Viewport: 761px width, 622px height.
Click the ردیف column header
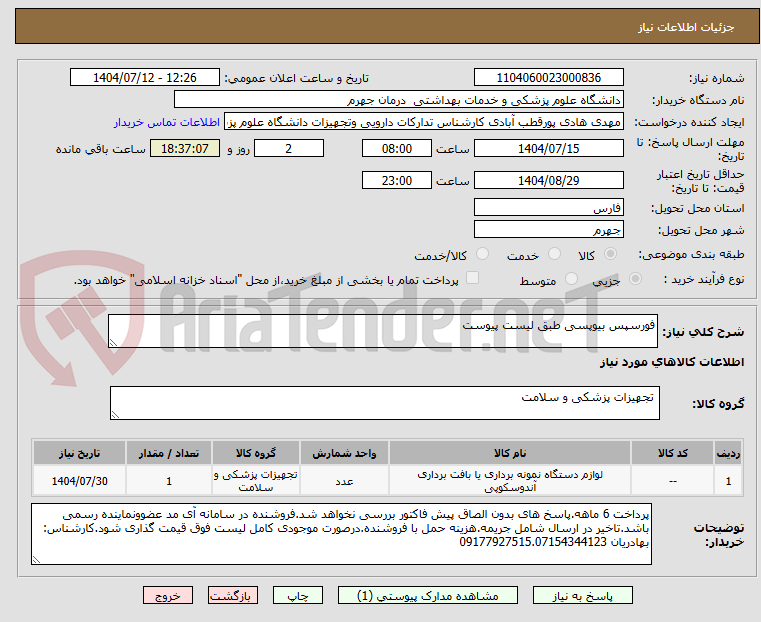pyautogui.click(x=728, y=453)
